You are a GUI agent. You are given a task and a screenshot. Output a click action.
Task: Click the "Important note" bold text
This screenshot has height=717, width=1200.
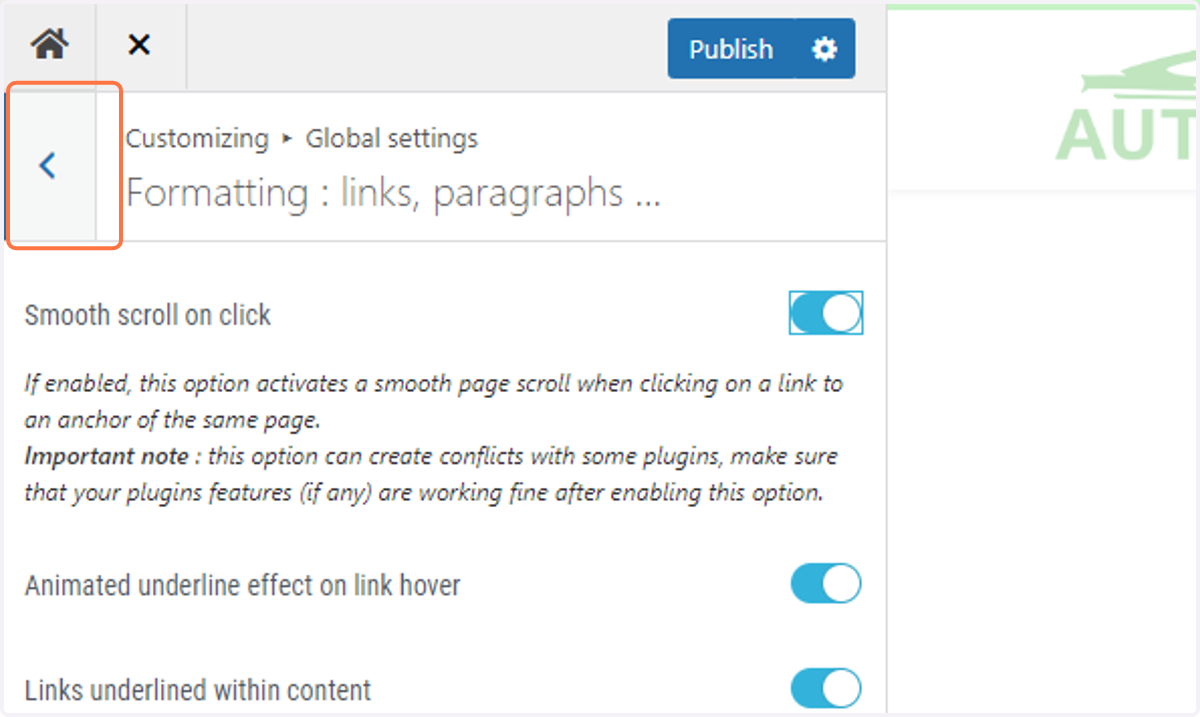[106, 456]
